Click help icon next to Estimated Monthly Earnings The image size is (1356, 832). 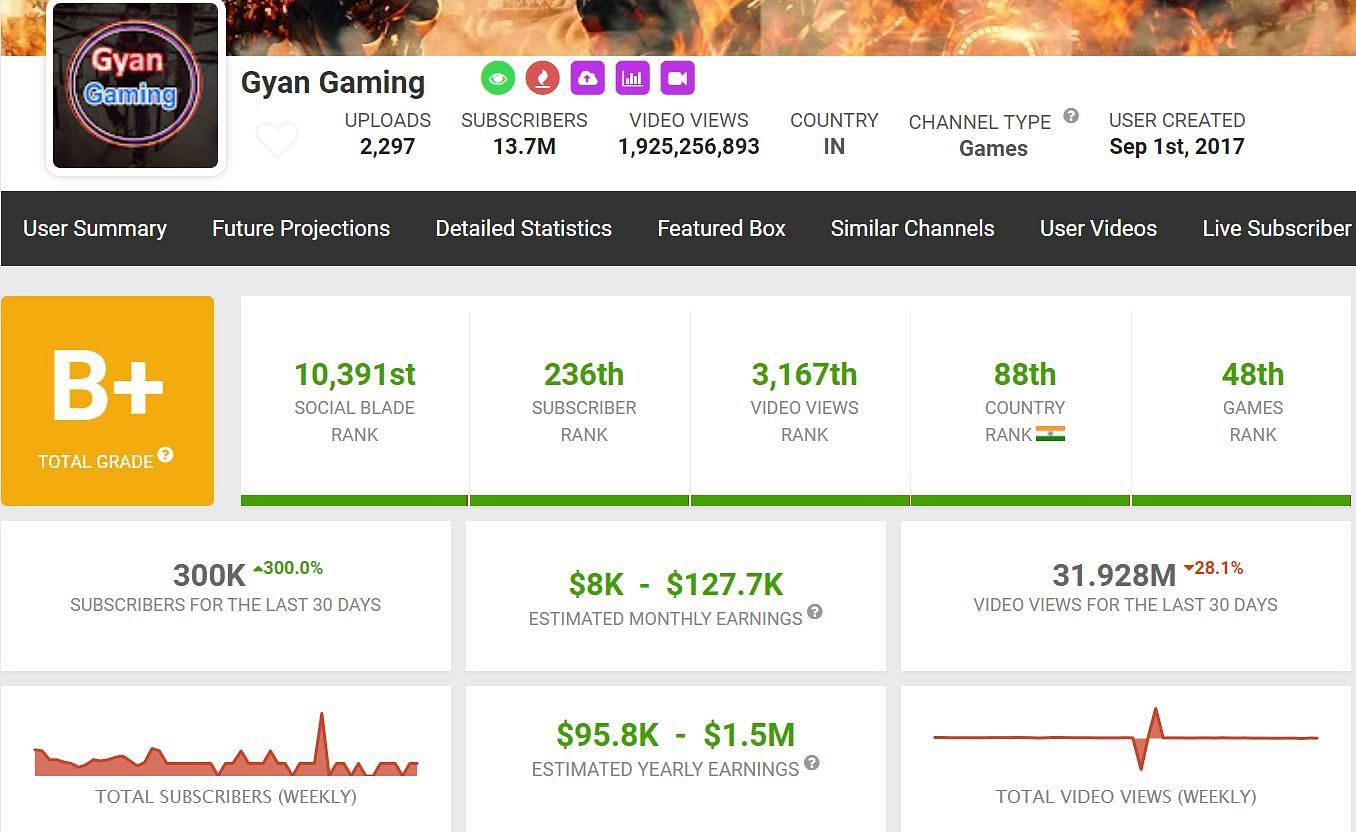[x=815, y=612]
